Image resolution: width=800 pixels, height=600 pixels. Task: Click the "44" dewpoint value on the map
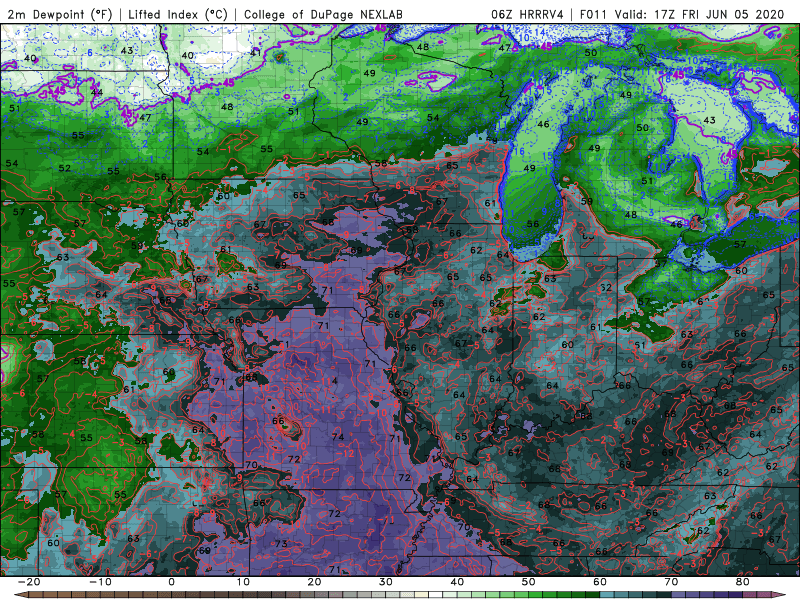97,92
